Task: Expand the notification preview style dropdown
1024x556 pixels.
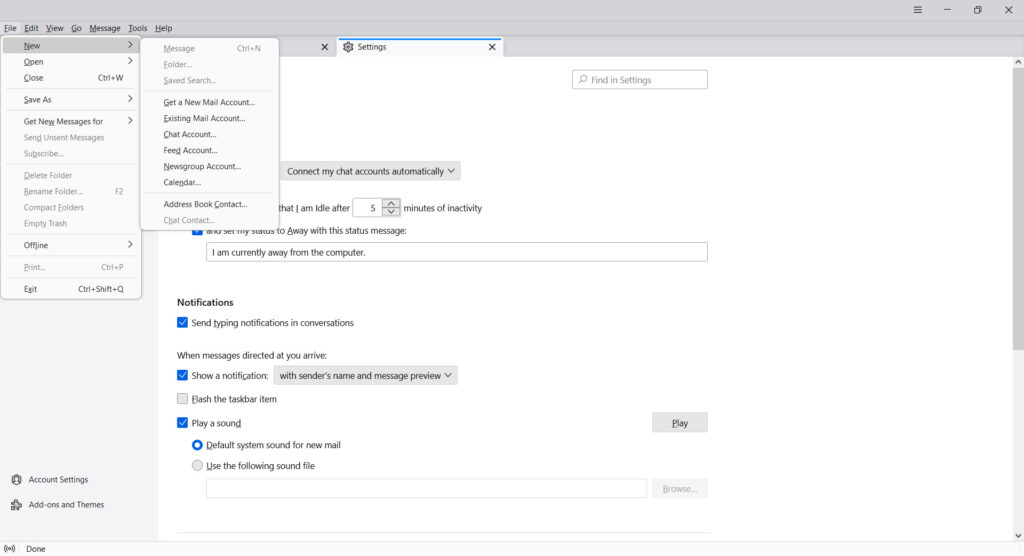Action: tap(365, 376)
